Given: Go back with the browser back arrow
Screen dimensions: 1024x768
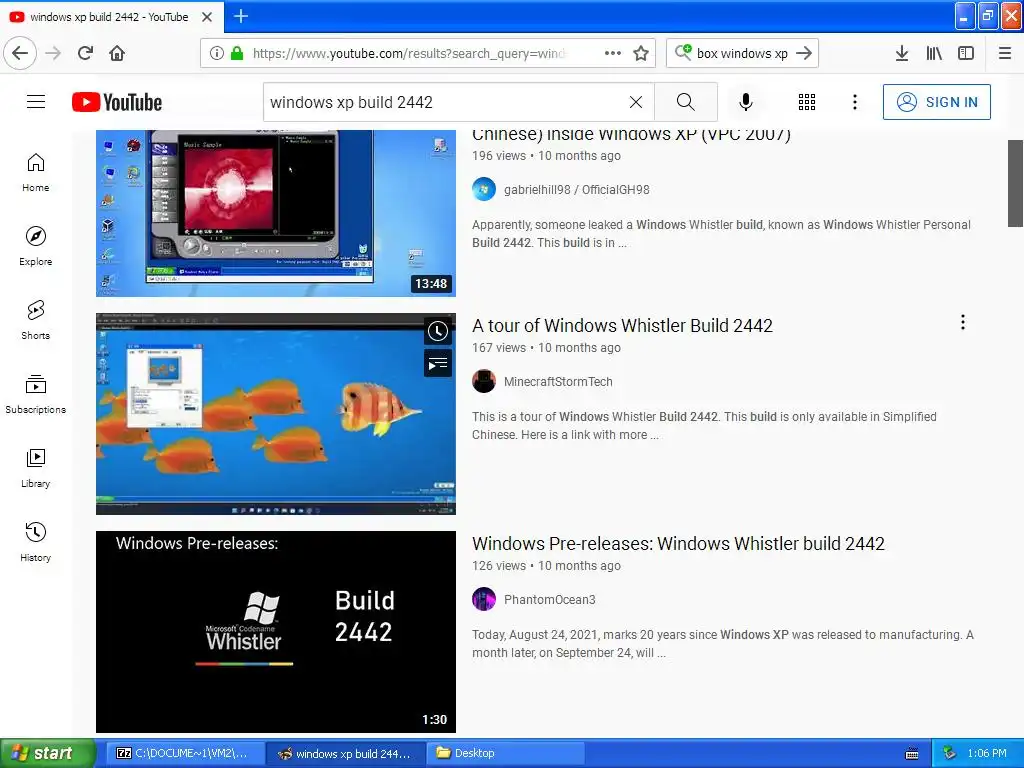Looking at the screenshot, I should 20,53.
